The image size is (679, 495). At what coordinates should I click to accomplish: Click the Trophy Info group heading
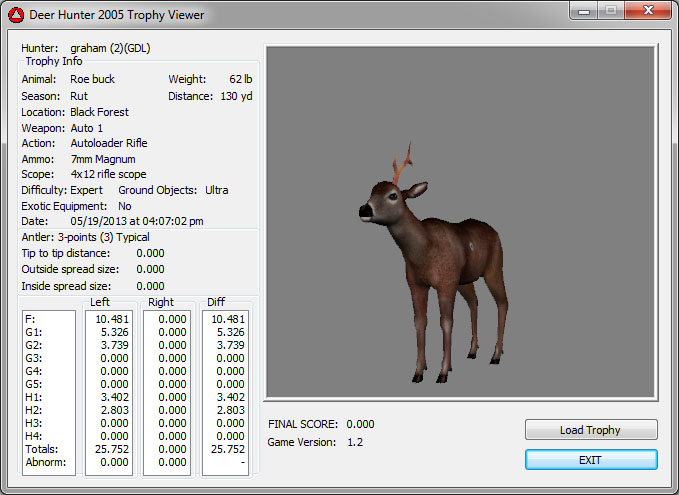54,62
